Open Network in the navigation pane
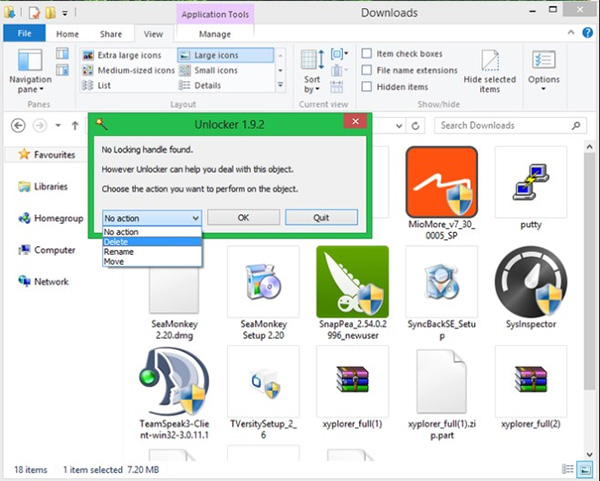The width and height of the screenshot is (600, 481). [x=43, y=282]
